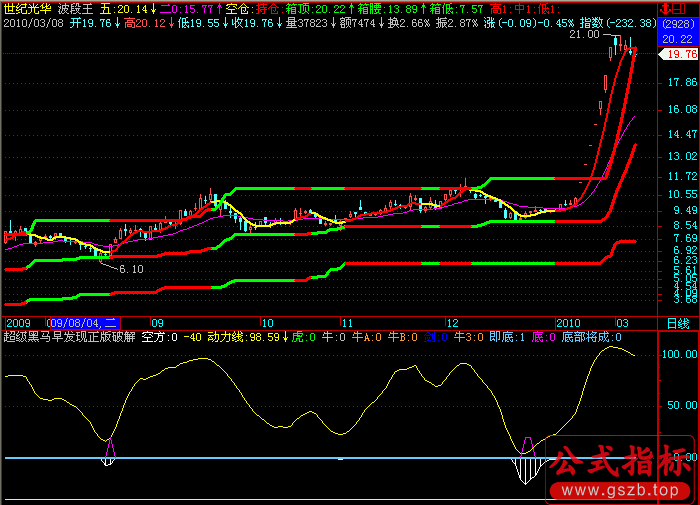Click the 2009 year label on timeline
700x505 pixels.
coord(18,324)
